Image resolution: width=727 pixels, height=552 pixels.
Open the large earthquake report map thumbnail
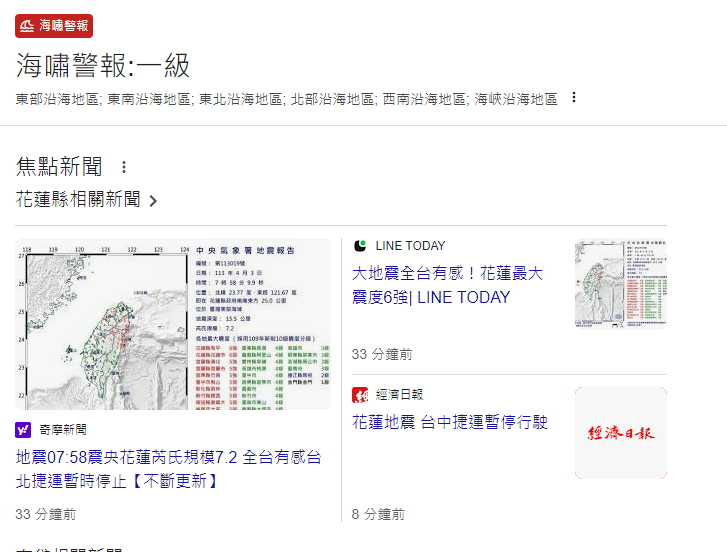pos(173,324)
